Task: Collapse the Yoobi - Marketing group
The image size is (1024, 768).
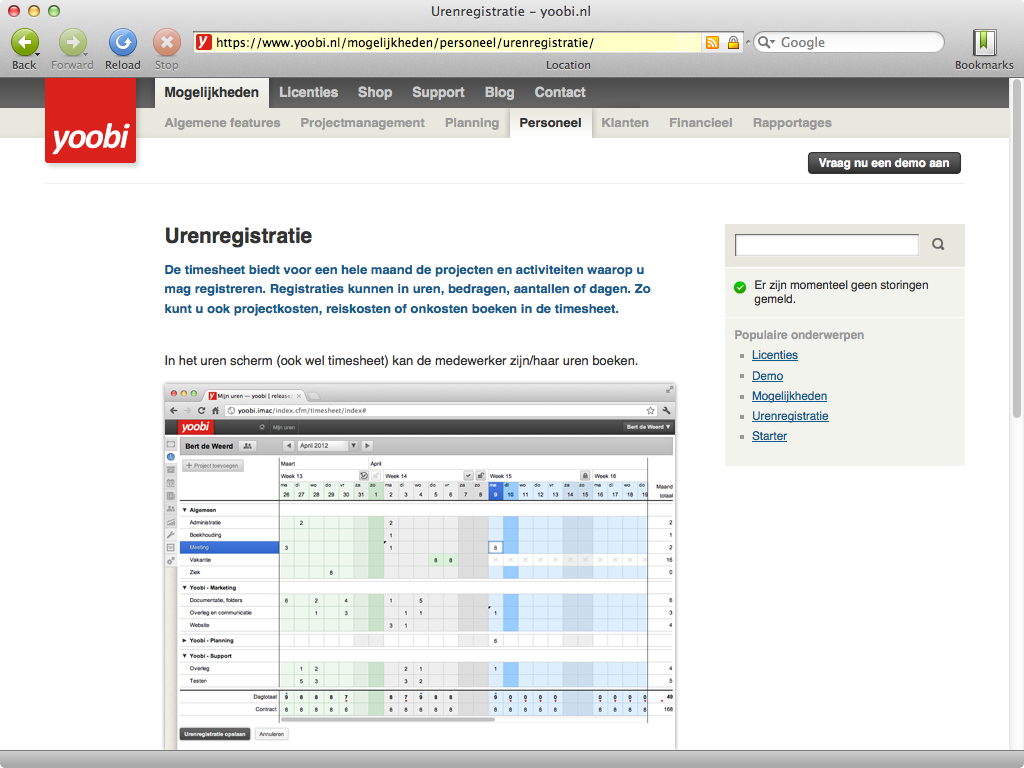Action: pos(184,588)
